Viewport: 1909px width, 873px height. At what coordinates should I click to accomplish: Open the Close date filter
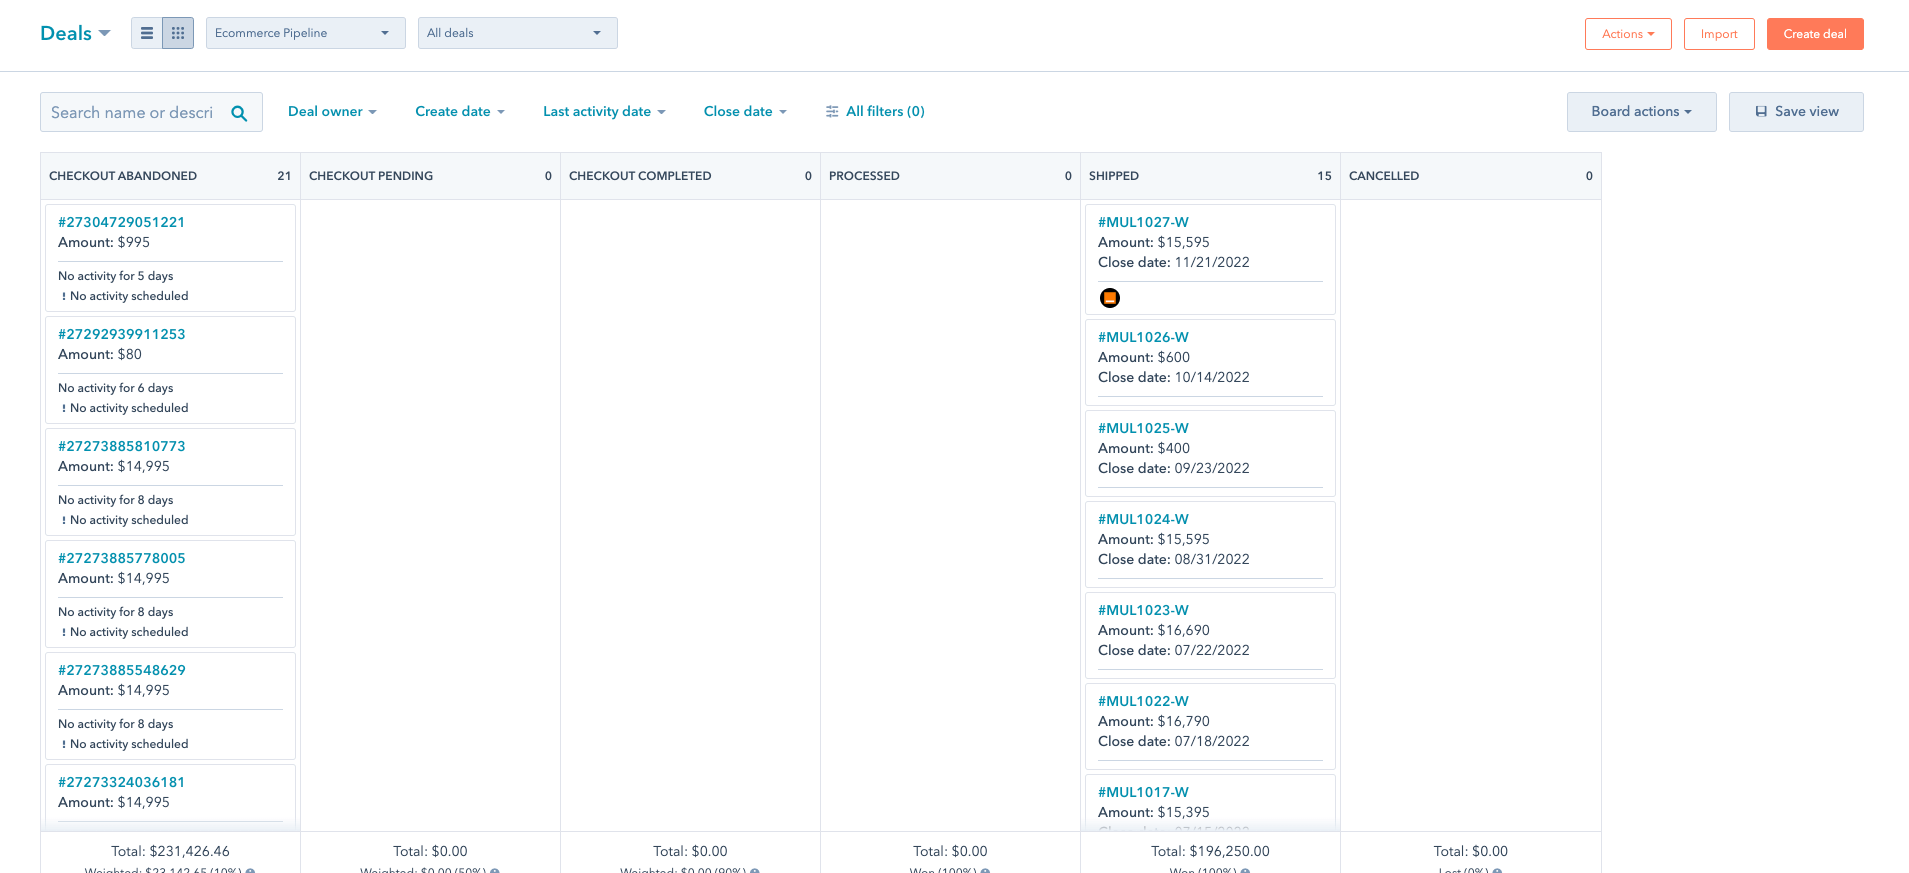[x=745, y=111]
